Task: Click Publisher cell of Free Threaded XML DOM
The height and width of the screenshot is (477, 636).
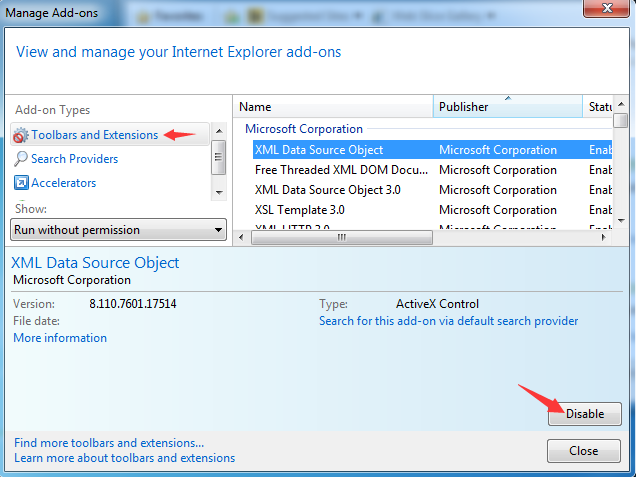Action: point(498,170)
